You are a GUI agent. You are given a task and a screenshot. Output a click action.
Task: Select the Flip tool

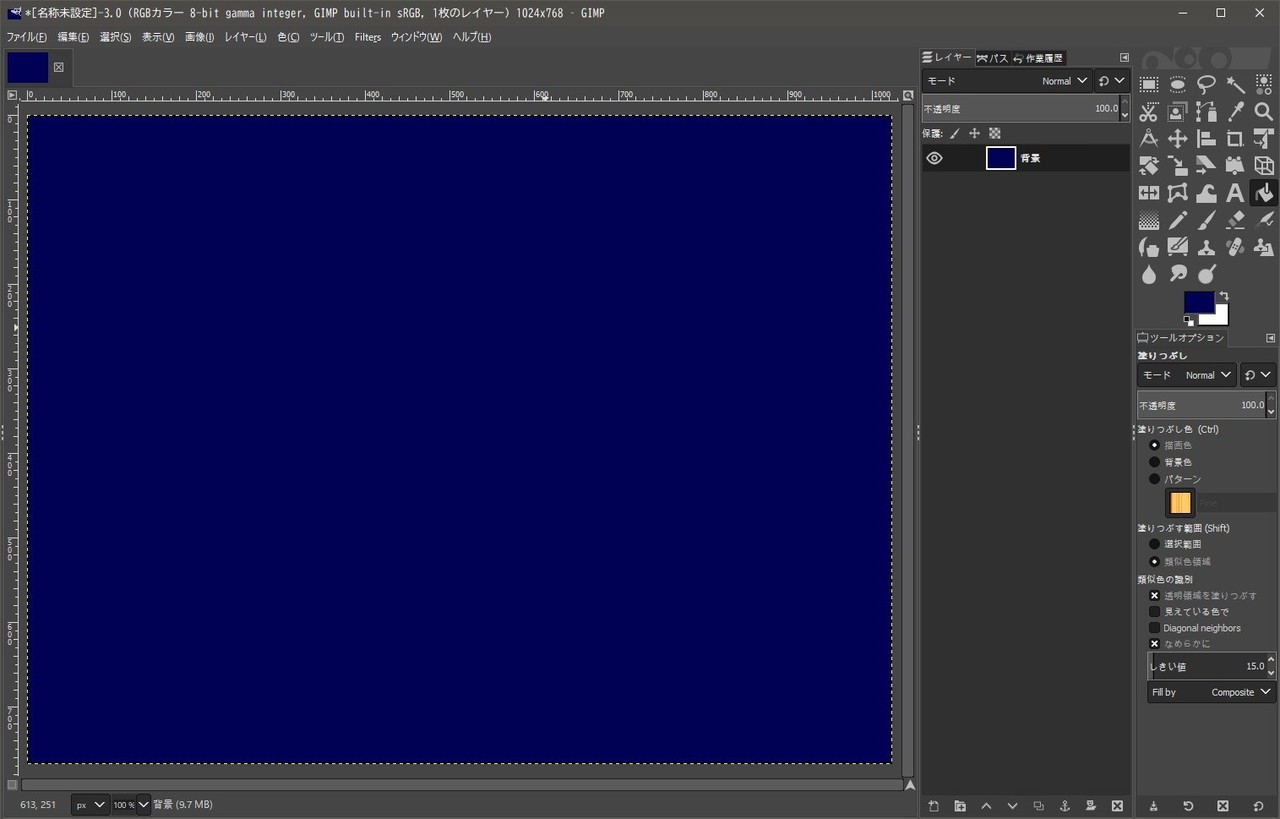pos(1149,193)
